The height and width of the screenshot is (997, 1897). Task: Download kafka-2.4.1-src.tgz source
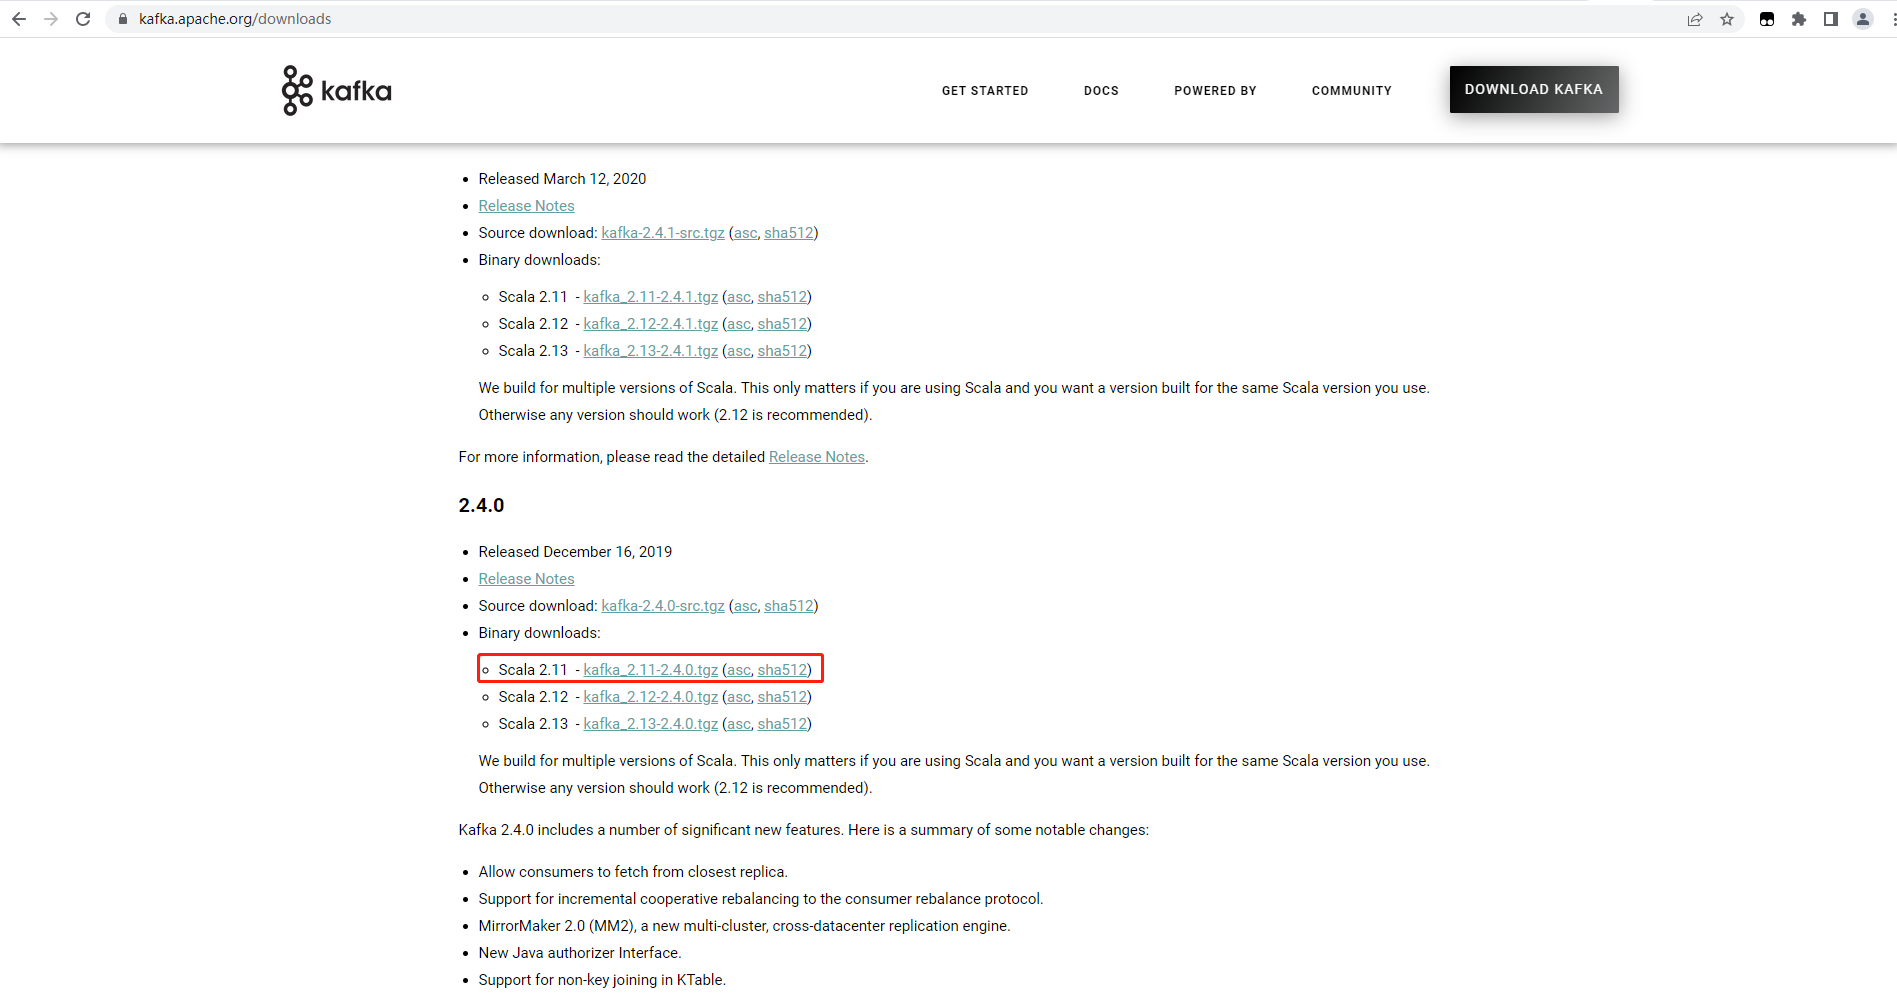(663, 233)
